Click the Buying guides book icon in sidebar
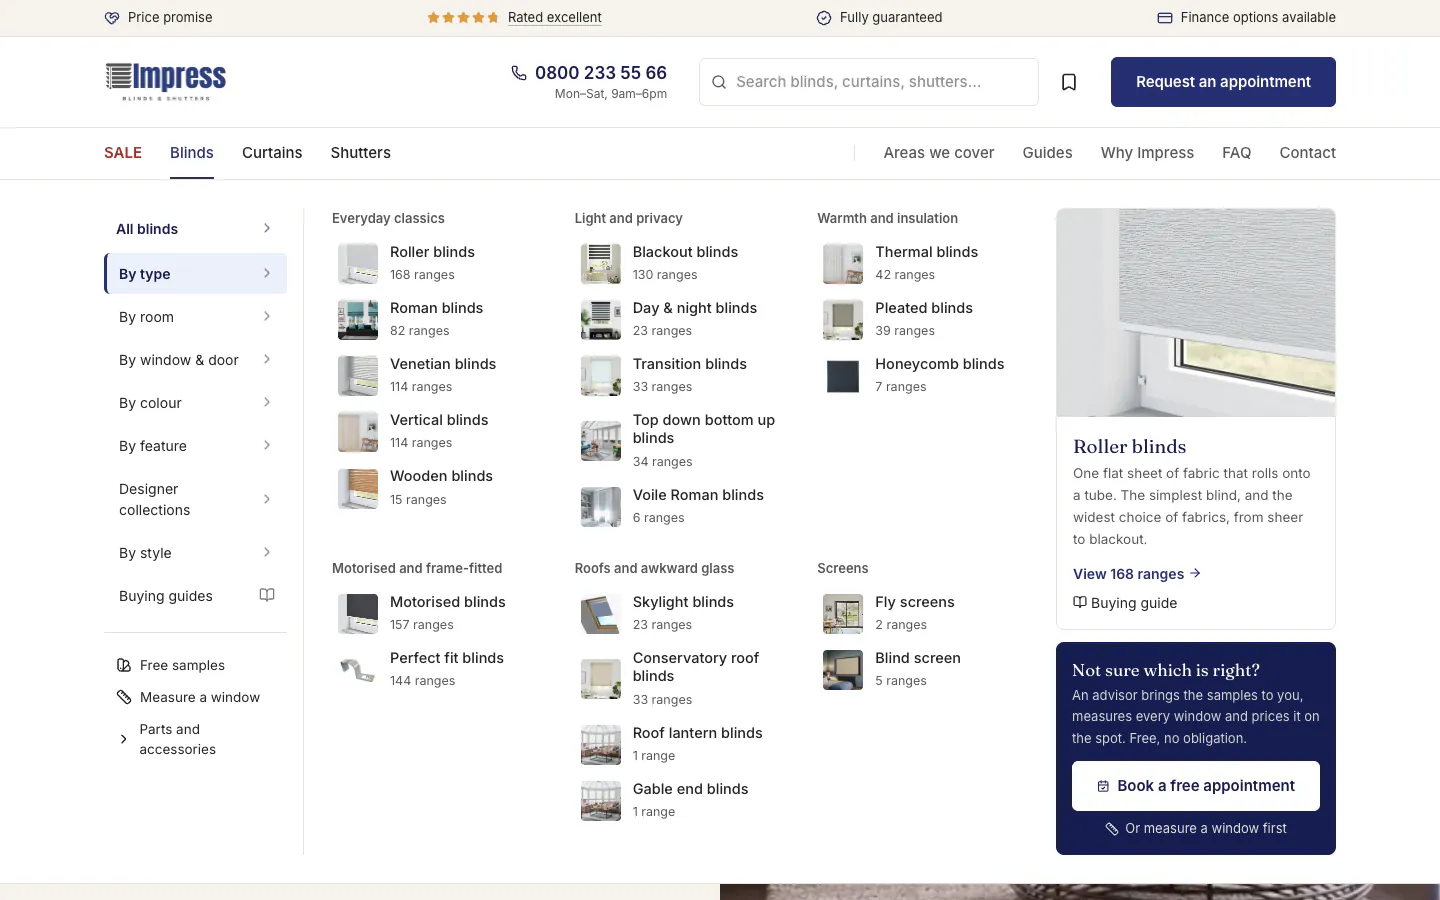Image resolution: width=1440 pixels, height=900 pixels. [267, 595]
